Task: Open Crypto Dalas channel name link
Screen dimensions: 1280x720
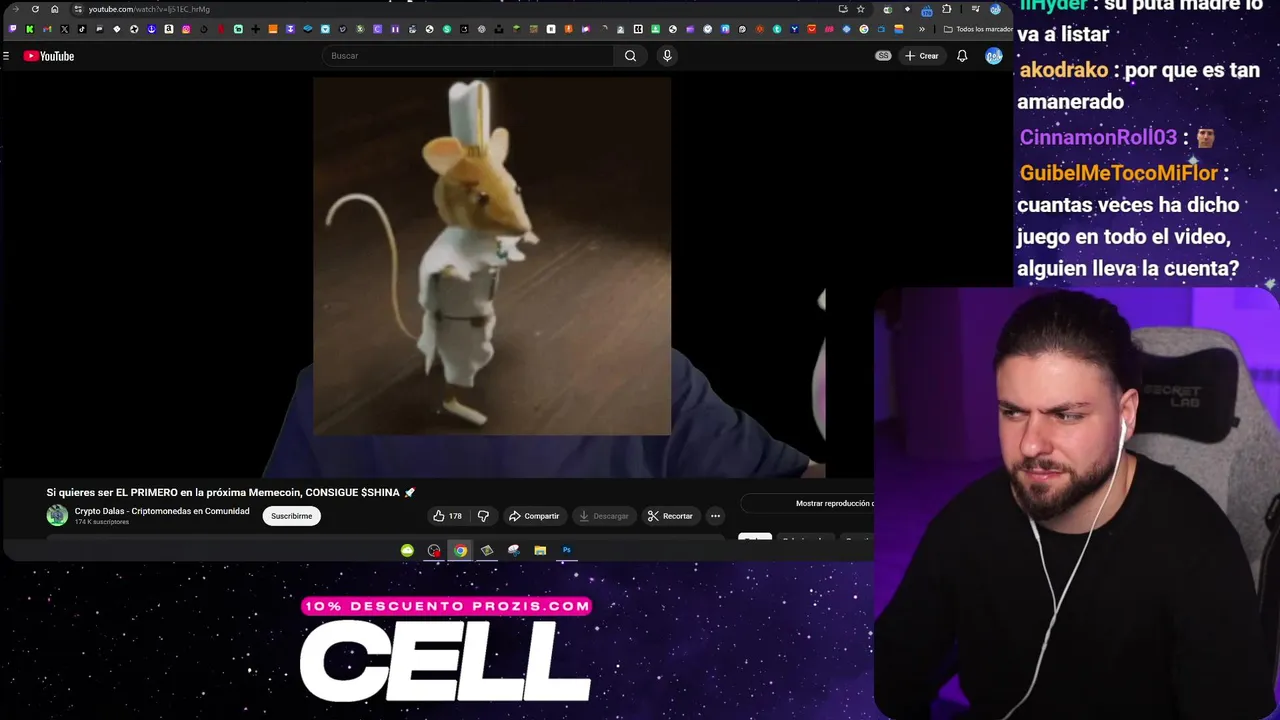Action: (x=162, y=511)
